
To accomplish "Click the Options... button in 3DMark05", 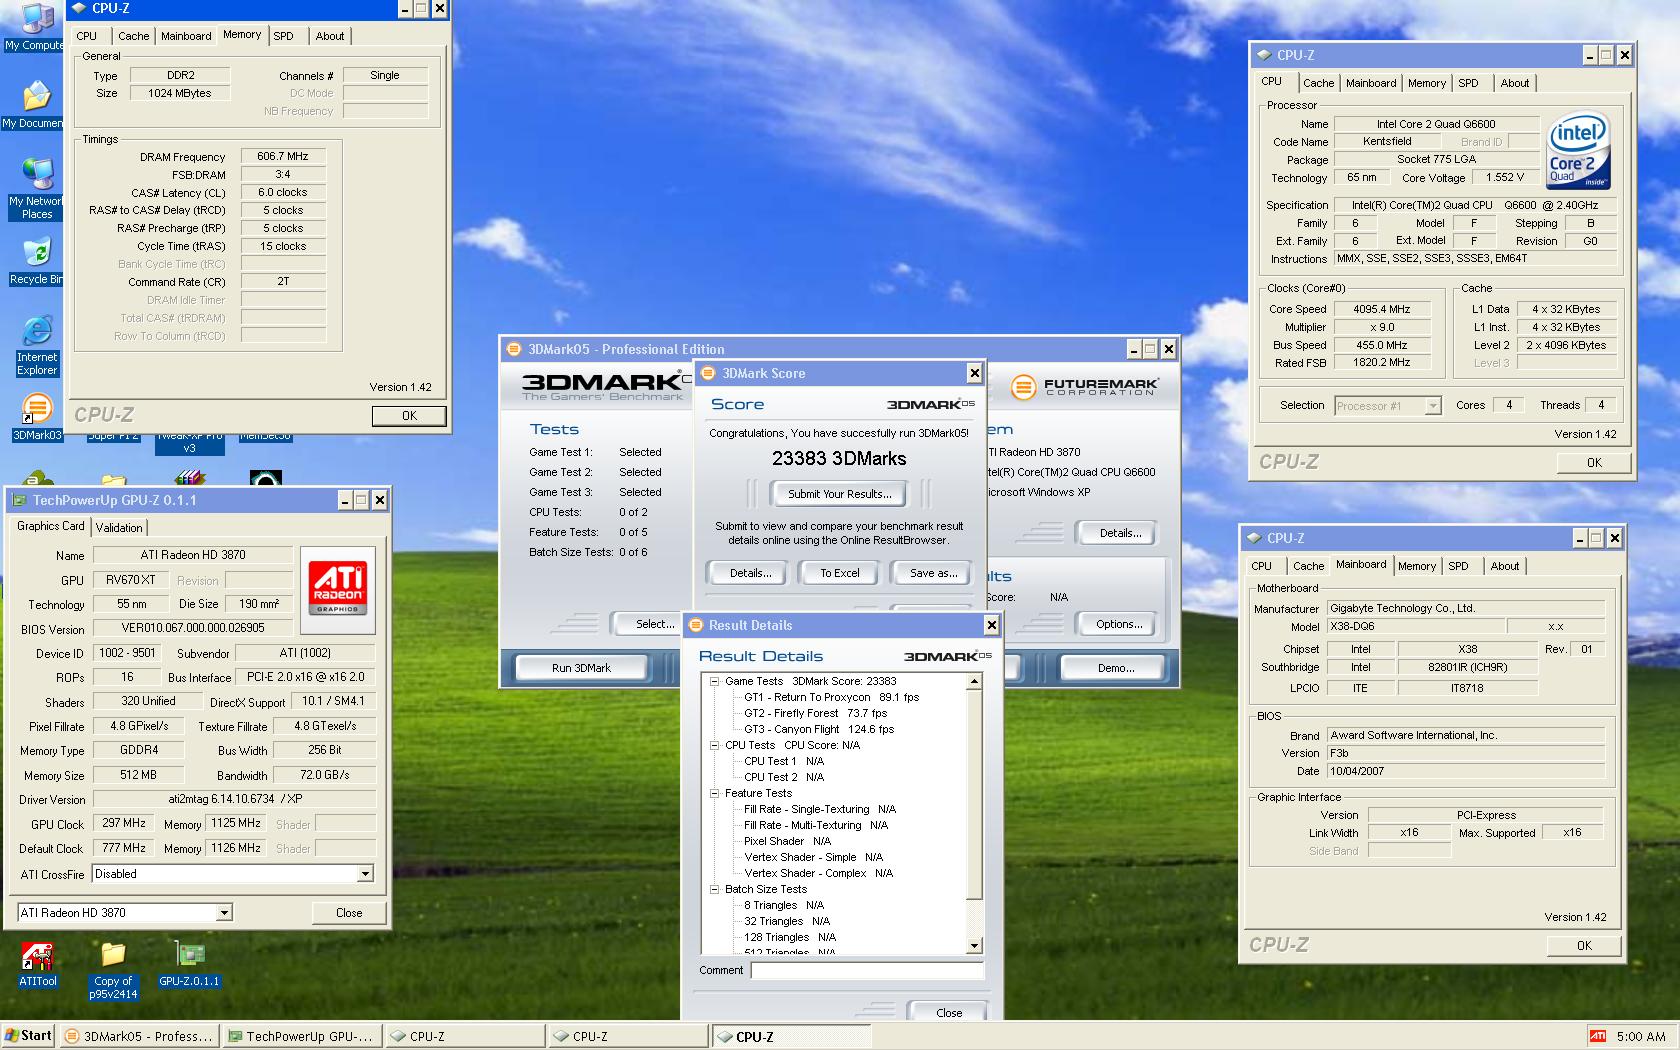I will [1119, 624].
